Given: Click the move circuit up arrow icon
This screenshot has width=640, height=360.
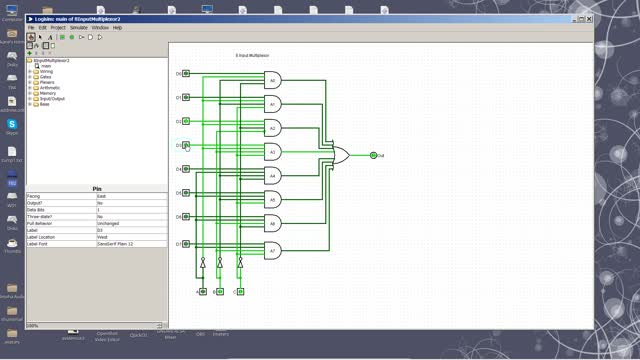Looking at the screenshot, I should 36,53.
